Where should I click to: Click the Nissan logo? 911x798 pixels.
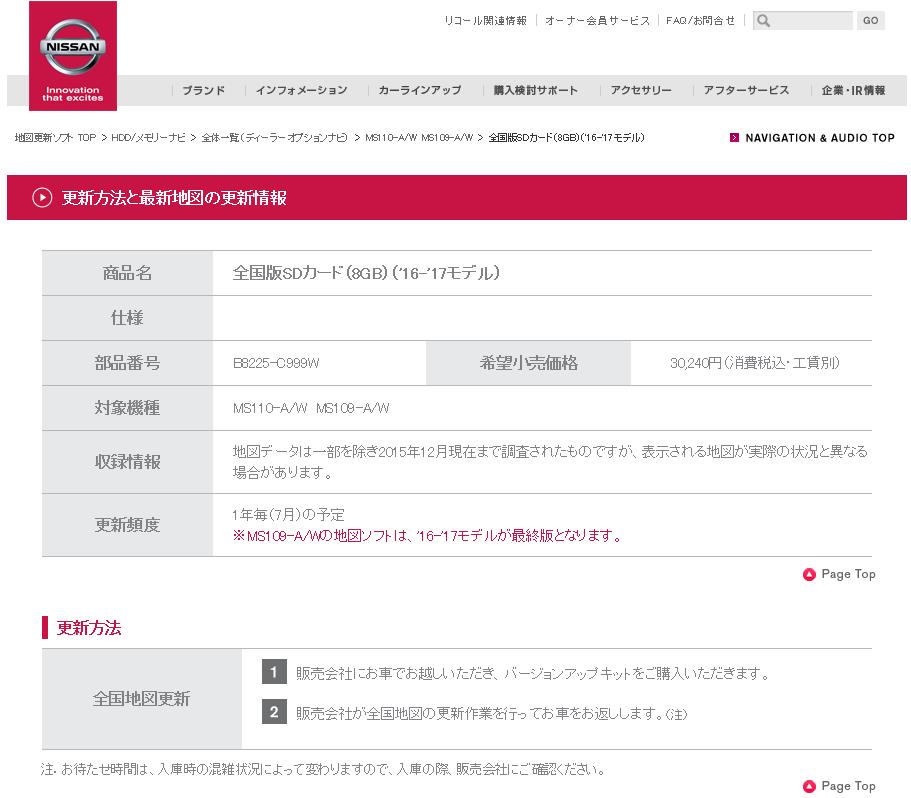73,56
